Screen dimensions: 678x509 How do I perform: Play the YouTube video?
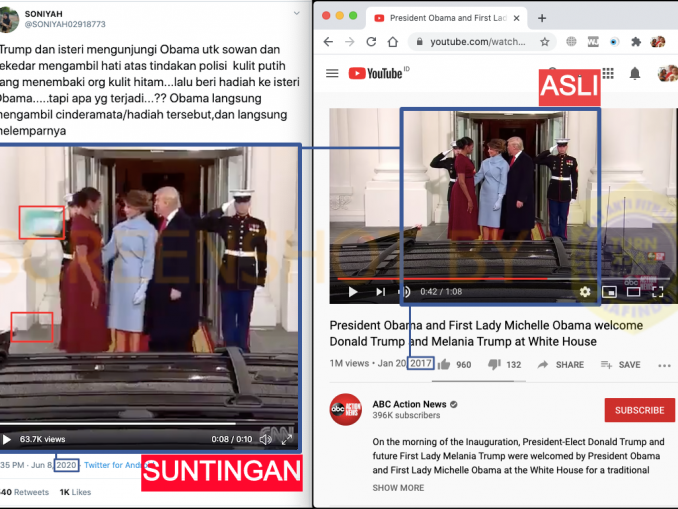353,292
